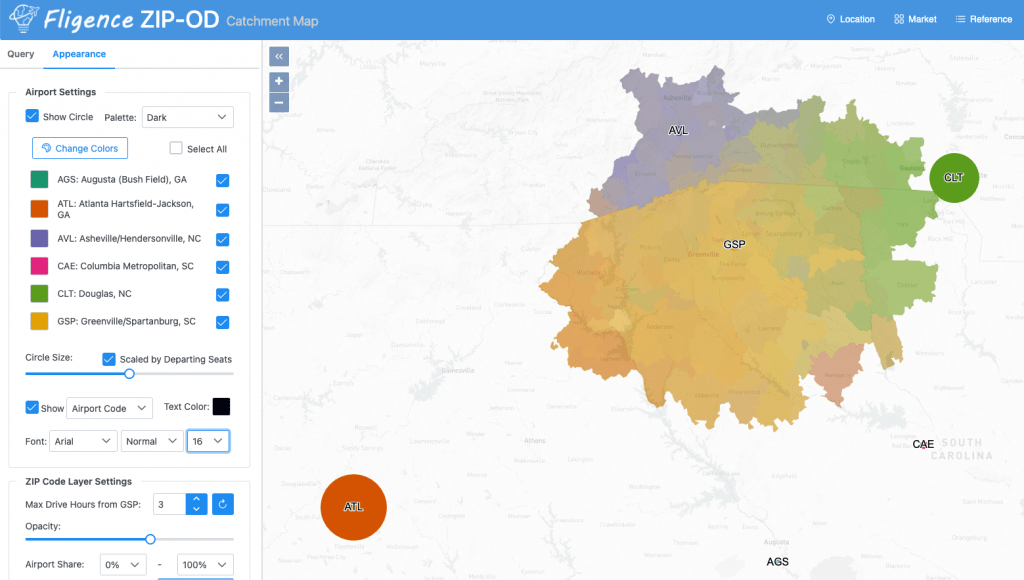Viewport: 1024px width, 580px height.
Task: Uncheck Scaled by Departing Seats
Action: click(x=109, y=359)
